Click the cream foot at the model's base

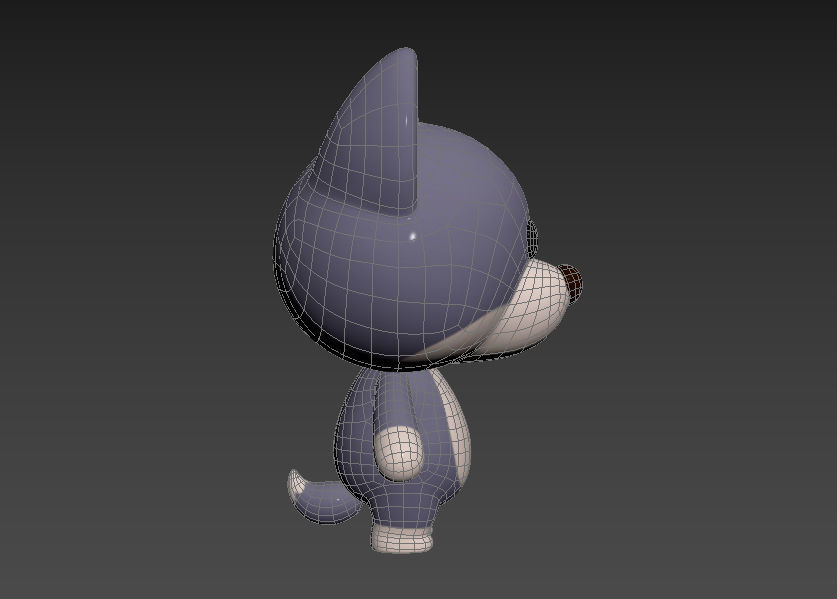pyautogui.click(x=402, y=538)
